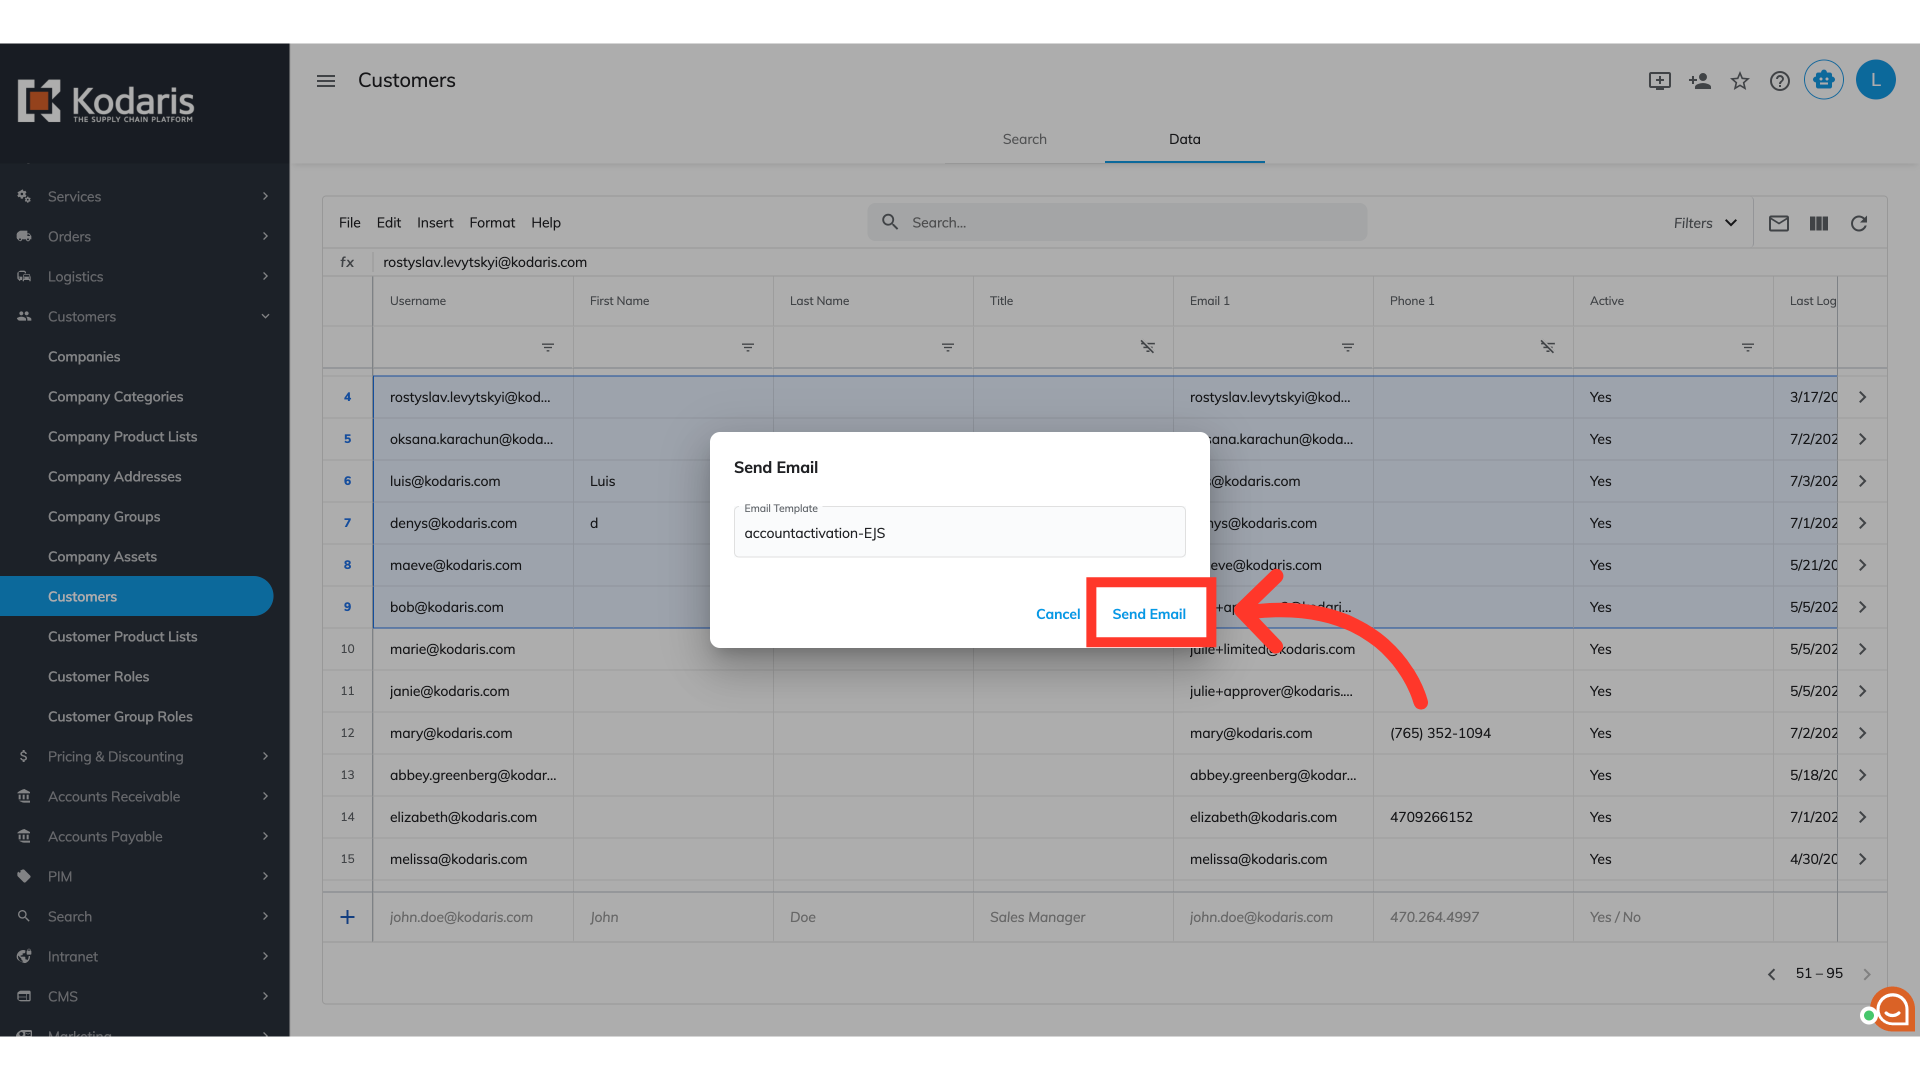
Task: Toggle the Username column filter icon
Action: coord(548,347)
